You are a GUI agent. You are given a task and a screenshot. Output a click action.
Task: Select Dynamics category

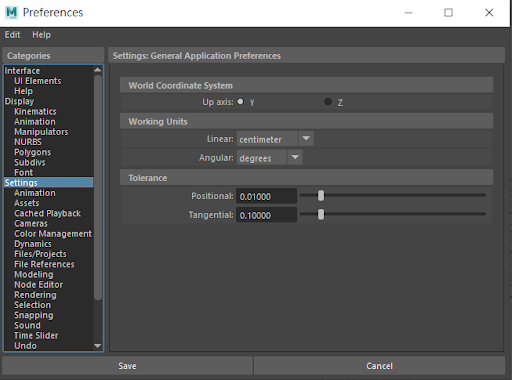pos(33,244)
